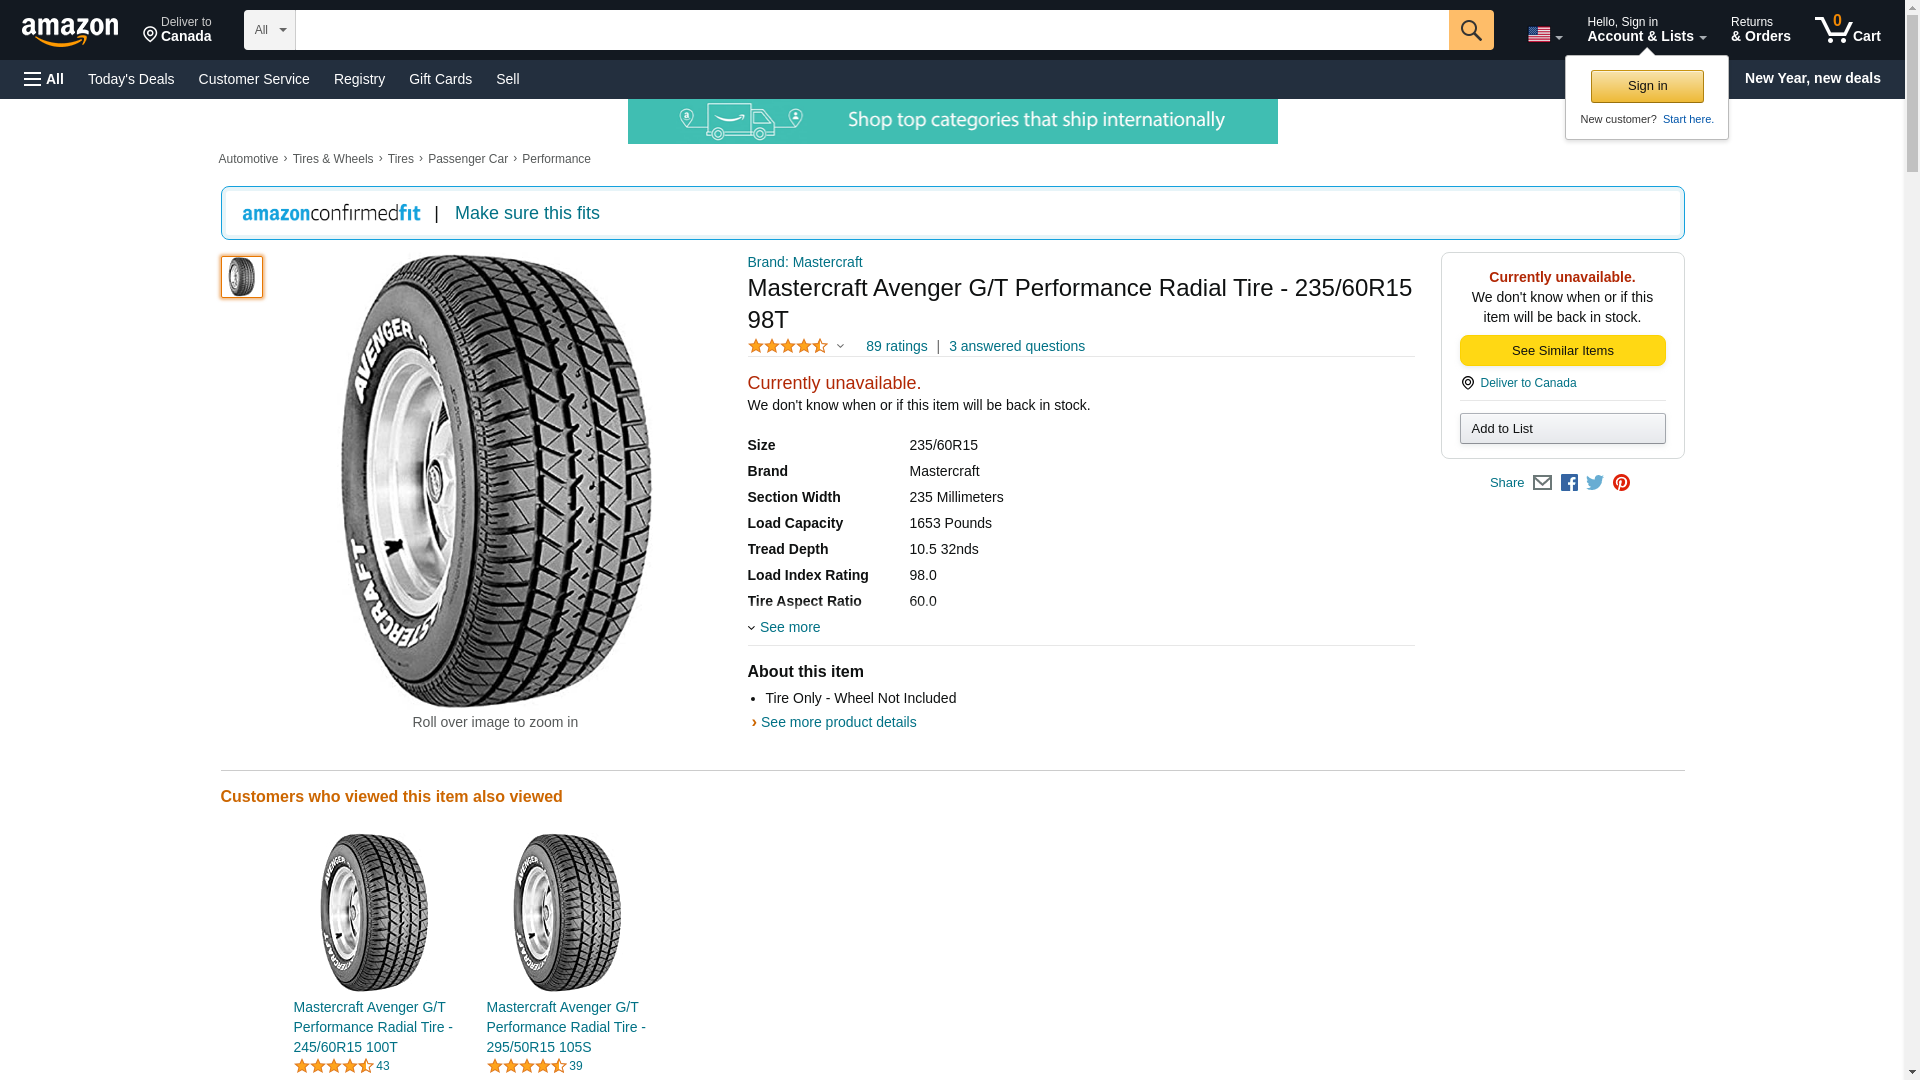The width and height of the screenshot is (1920, 1080).
Task: Select the tire image thumbnail
Action: [x=242, y=277]
